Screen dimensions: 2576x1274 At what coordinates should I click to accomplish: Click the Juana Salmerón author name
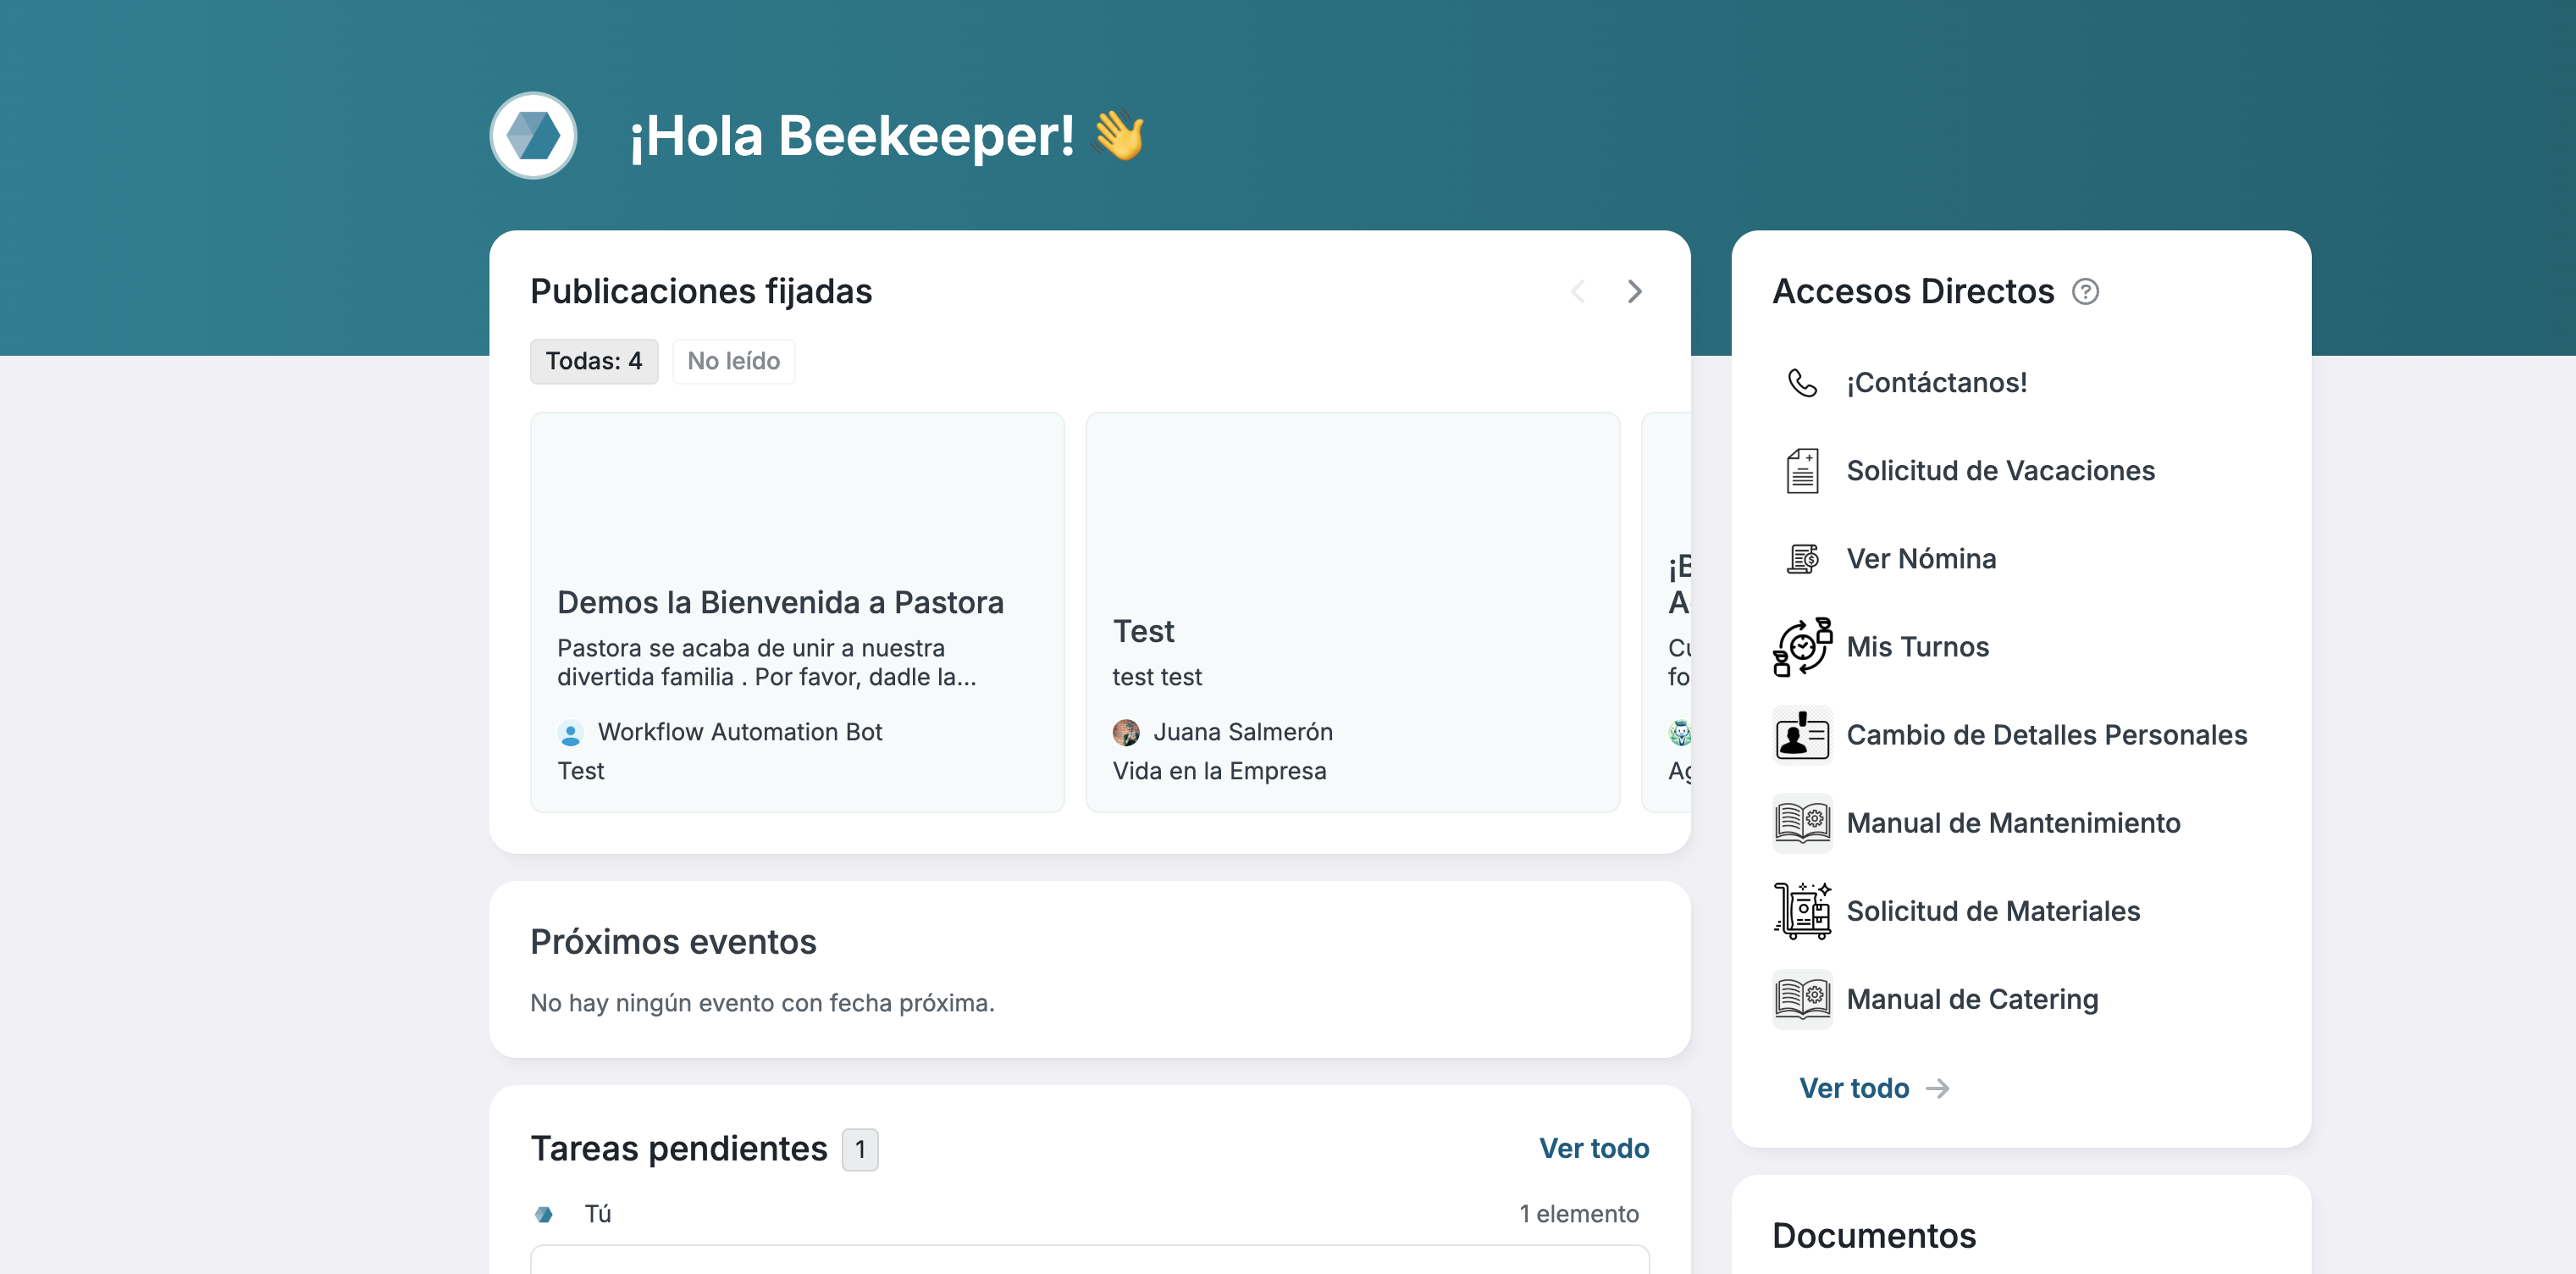(1243, 733)
